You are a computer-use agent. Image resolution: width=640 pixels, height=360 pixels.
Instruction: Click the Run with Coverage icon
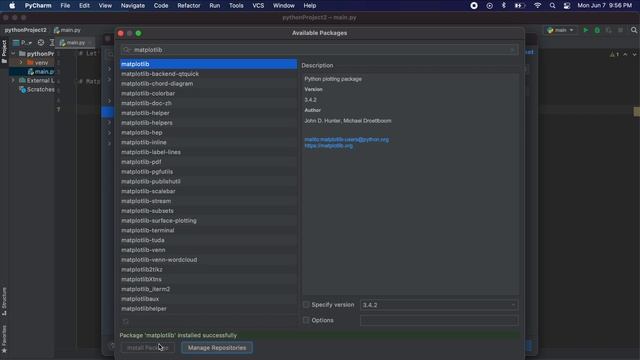pos(609,30)
